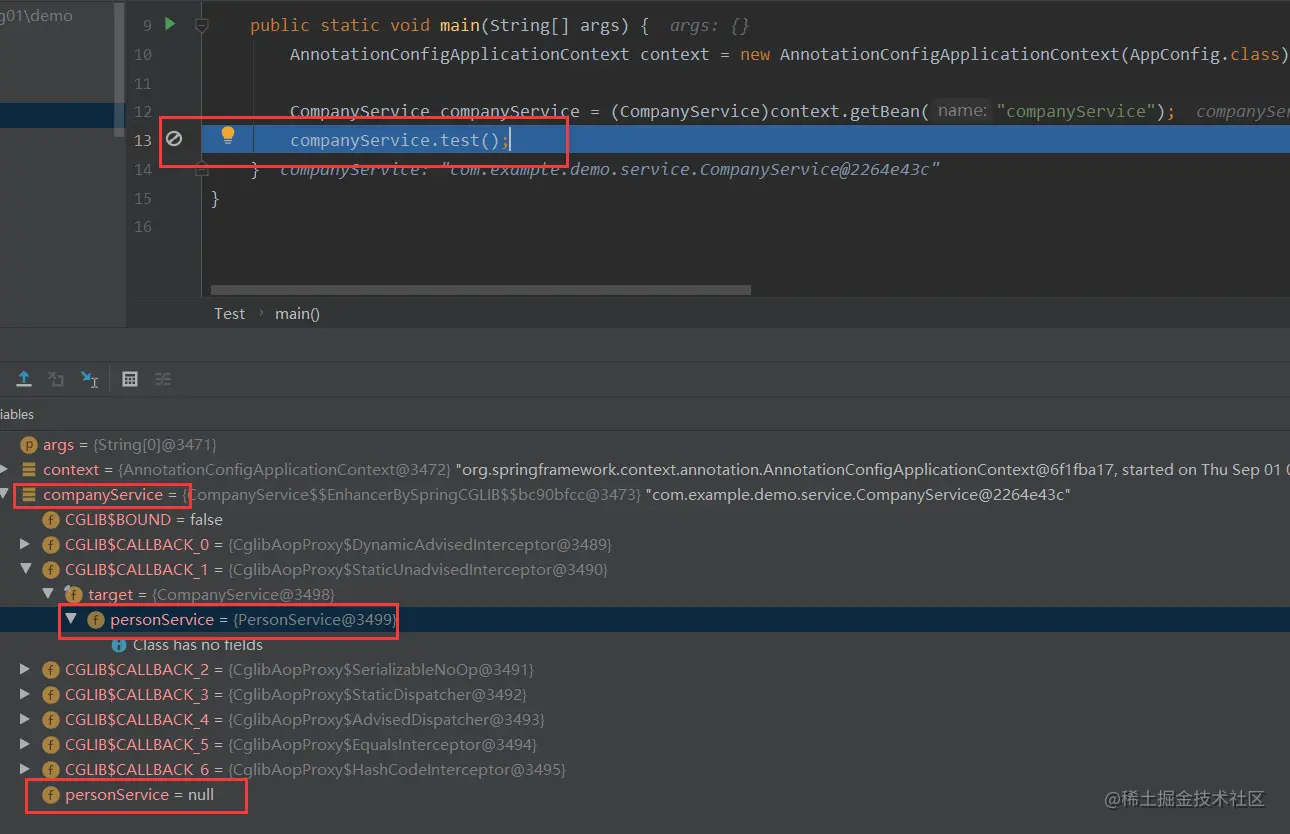
Task: Click the text 'Class has no fields'
Action: click(198, 645)
